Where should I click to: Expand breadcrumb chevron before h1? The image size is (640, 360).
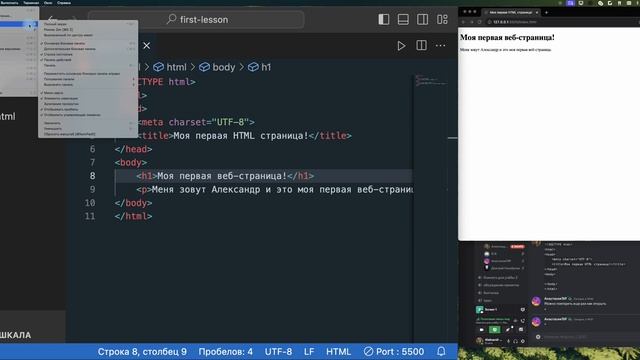coord(242,67)
